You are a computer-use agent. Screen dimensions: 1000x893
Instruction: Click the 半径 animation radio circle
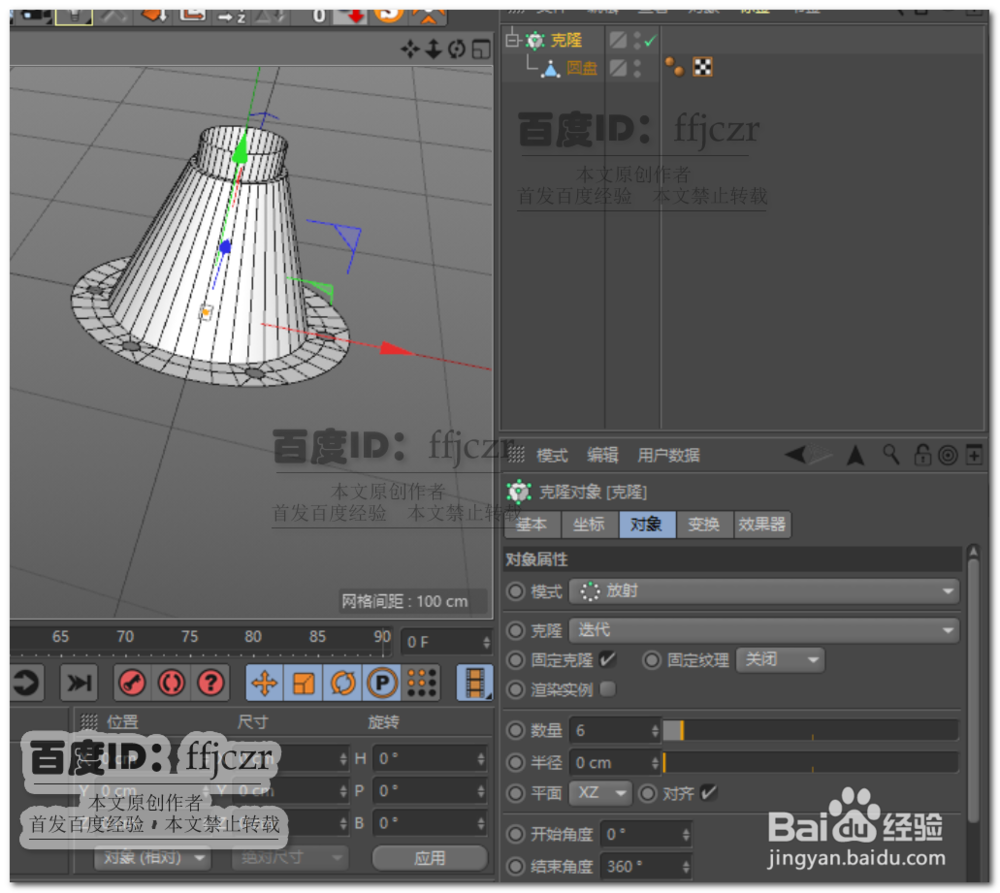click(x=515, y=762)
